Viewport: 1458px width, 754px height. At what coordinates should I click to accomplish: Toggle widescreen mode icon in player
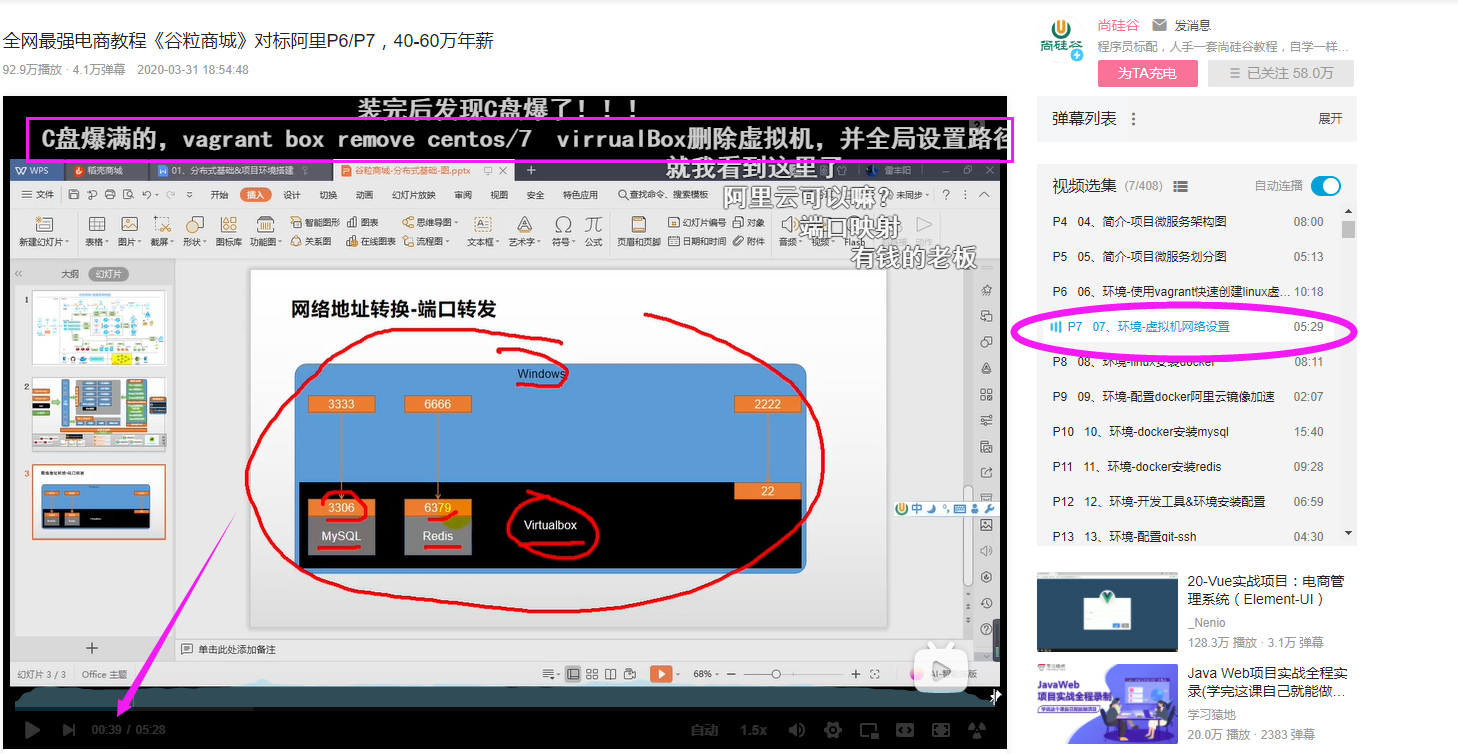(x=905, y=730)
